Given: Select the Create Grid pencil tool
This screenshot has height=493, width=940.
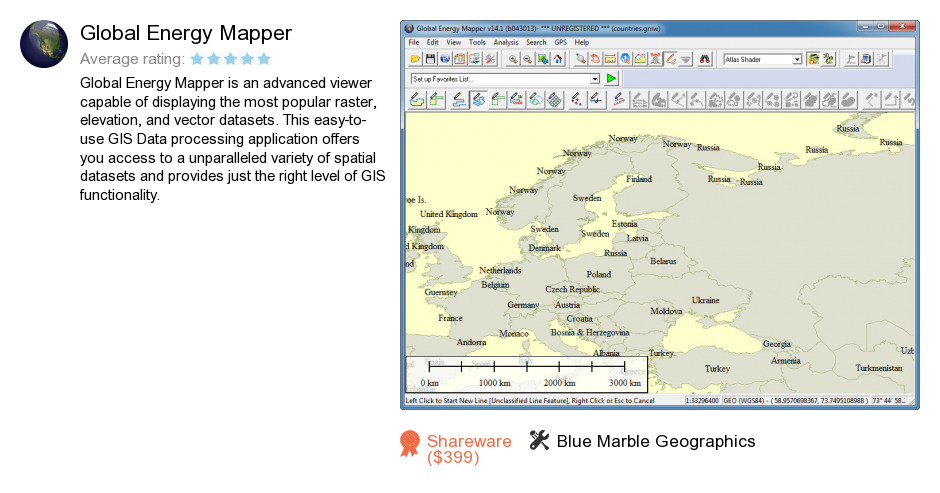Looking at the screenshot, I should coord(554,100).
